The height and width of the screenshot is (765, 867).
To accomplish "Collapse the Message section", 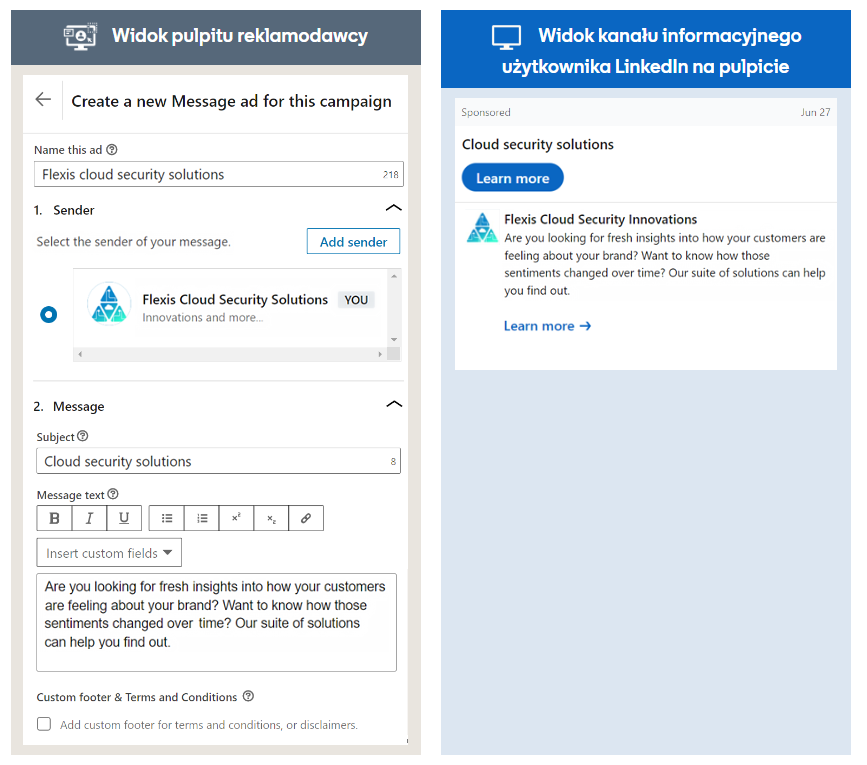I will 393,405.
